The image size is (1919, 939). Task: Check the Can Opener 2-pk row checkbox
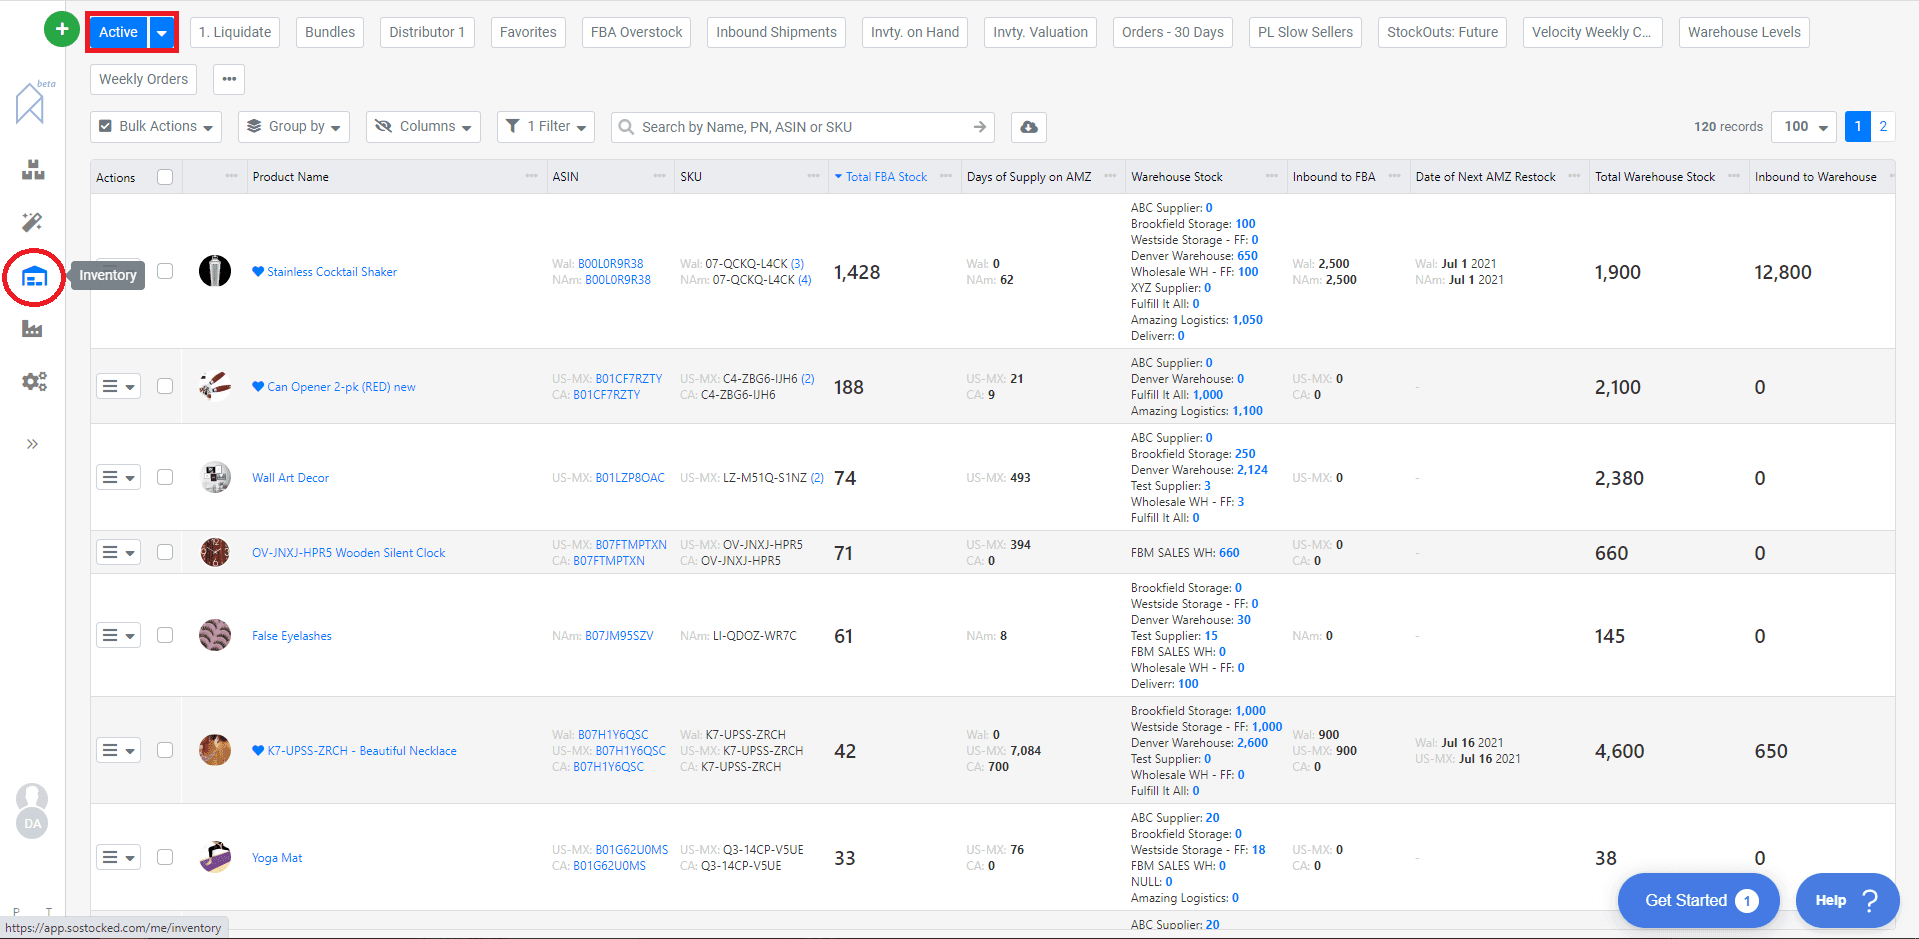pos(165,386)
